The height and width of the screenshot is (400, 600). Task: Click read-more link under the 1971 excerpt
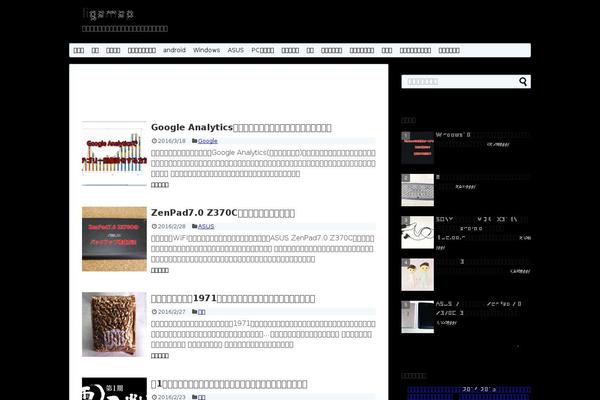160,356
